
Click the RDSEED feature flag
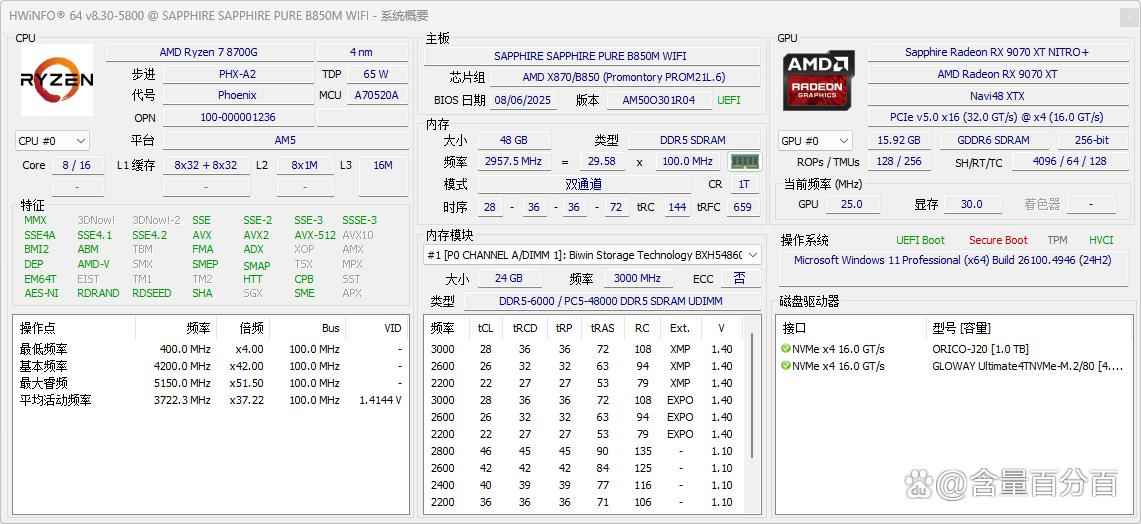[151, 293]
